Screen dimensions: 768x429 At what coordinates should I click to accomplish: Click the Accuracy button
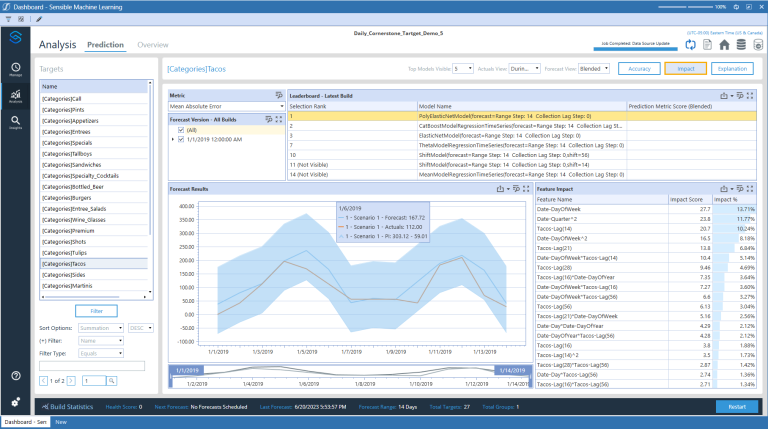[638, 69]
